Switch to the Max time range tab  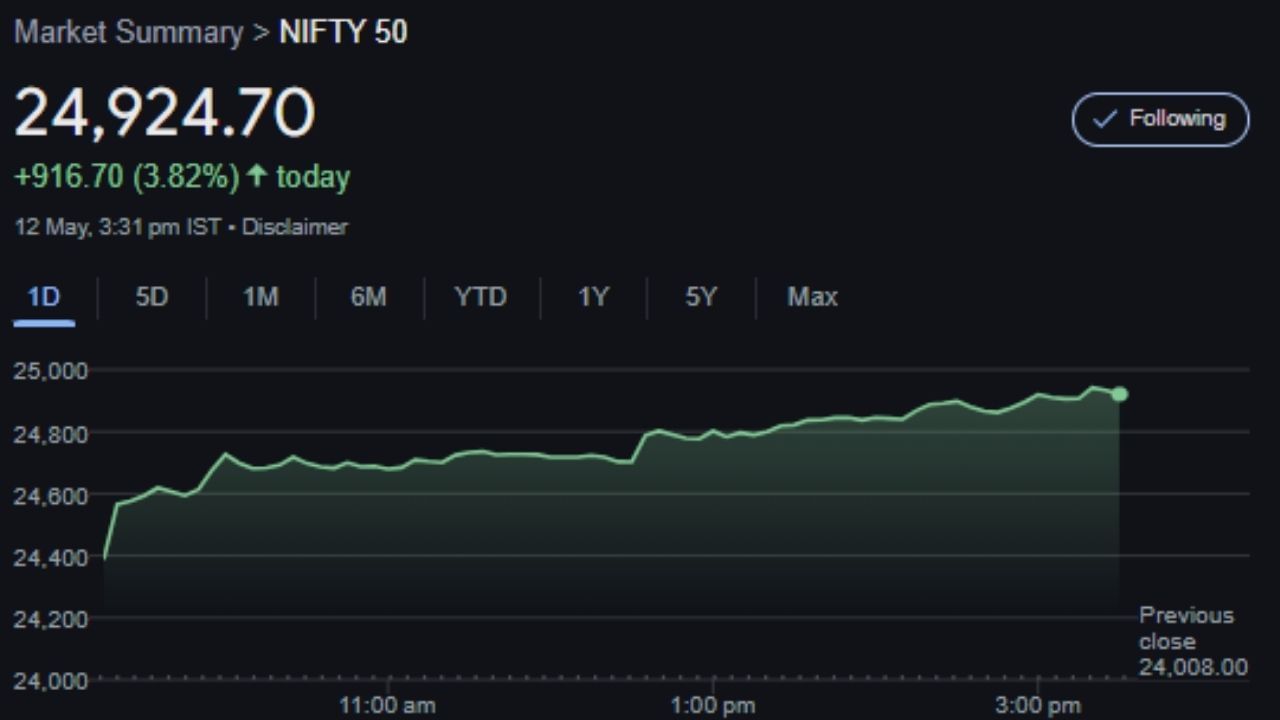811,297
